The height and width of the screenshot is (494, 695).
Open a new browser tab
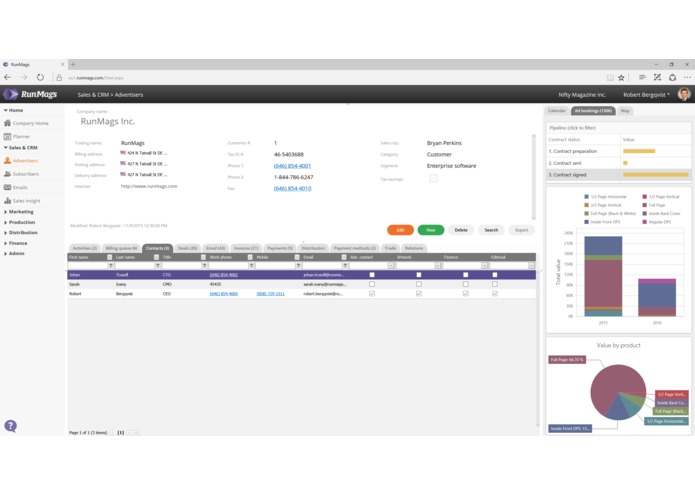tap(73, 64)
